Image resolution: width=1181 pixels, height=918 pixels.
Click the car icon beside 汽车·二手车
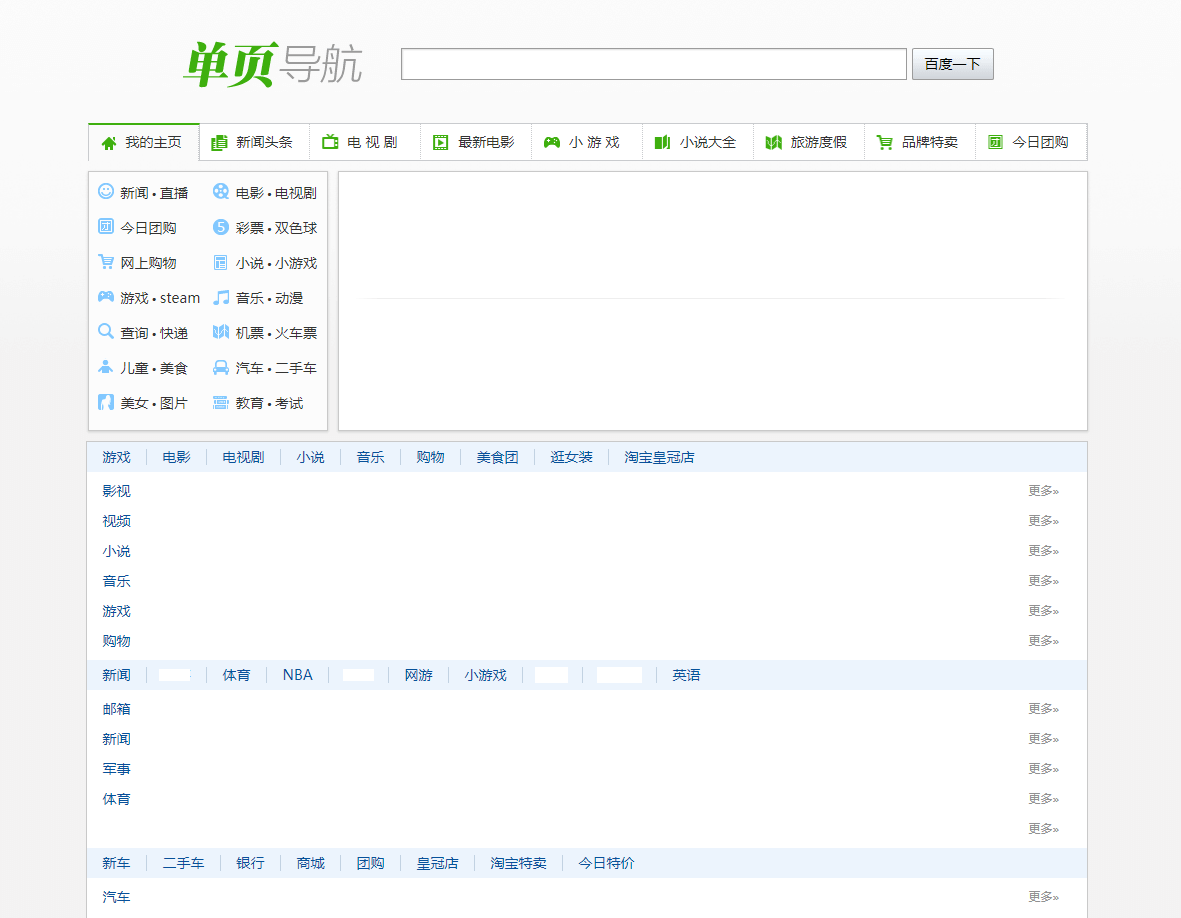220,367
